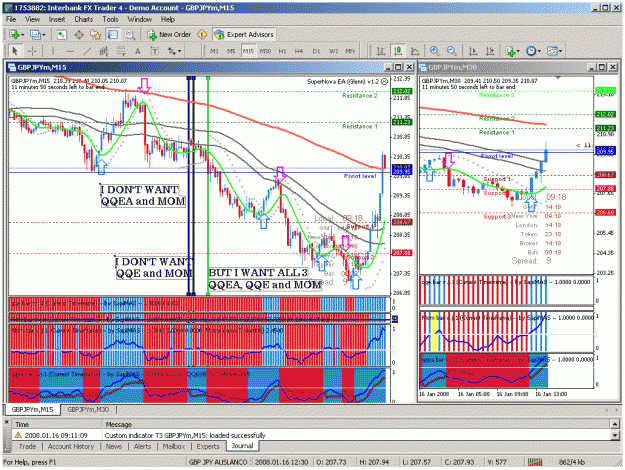Switch to the GBPJPYm,M15 chart tab
The height and width of the screenshot is (470, 625).
pos(32,409)
